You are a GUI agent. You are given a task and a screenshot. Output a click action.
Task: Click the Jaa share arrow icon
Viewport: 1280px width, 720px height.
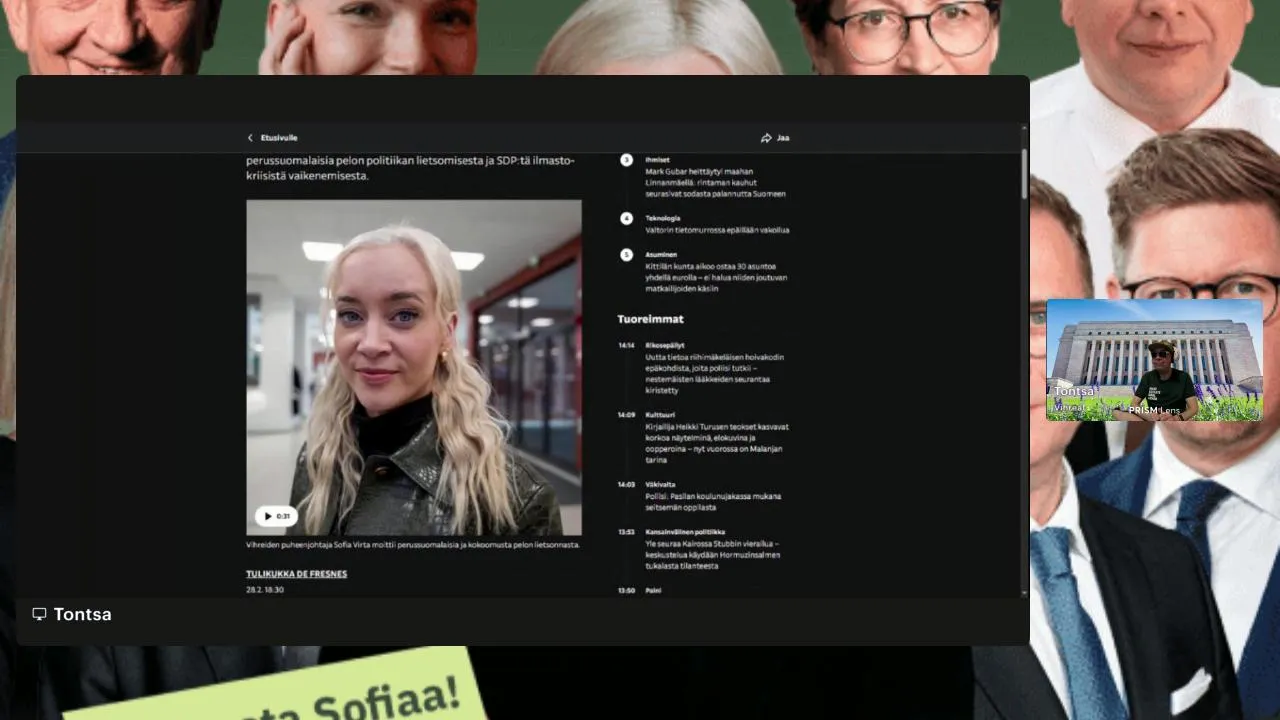click(766, 138)
